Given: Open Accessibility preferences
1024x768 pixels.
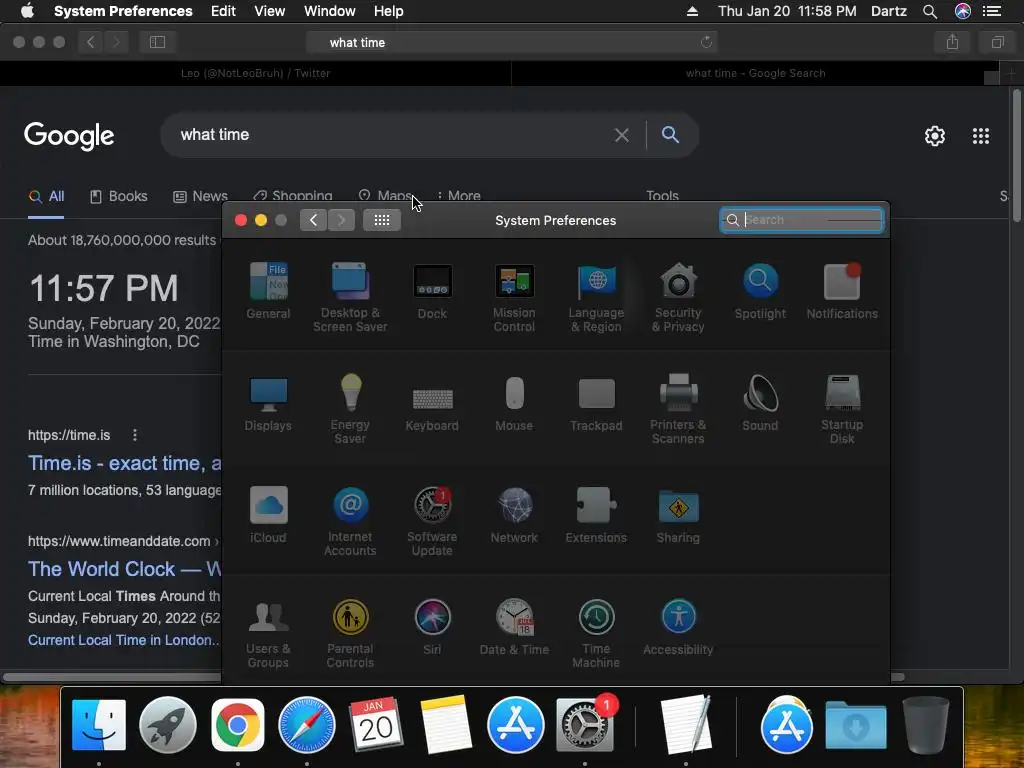Looking at the screenshot, I should click(x=678, y=627).
